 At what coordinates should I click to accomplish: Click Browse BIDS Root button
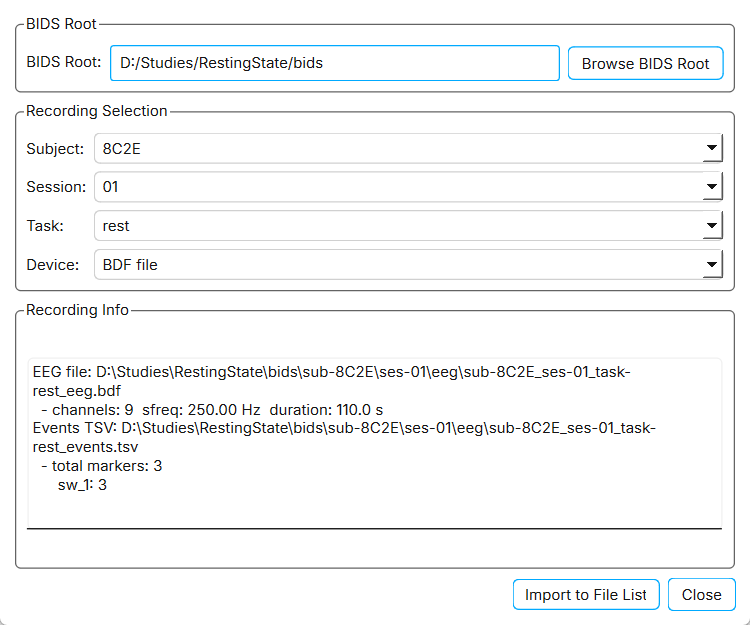pyautogui.click(x=645, y=63)
